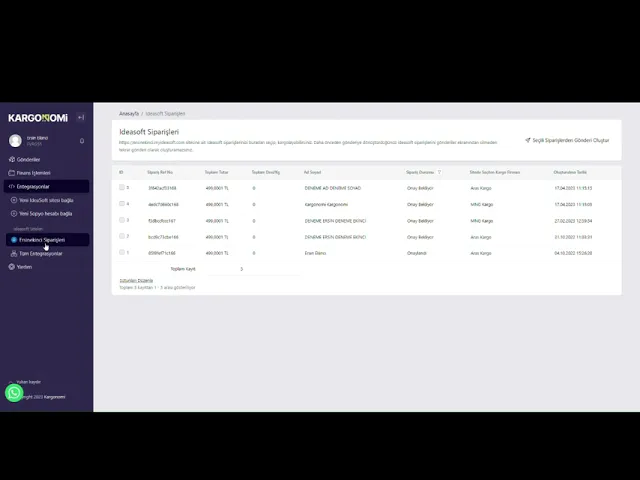Click the Ad Soyad column header
Viewport: 640px width, 480px height.
[312, 172]
